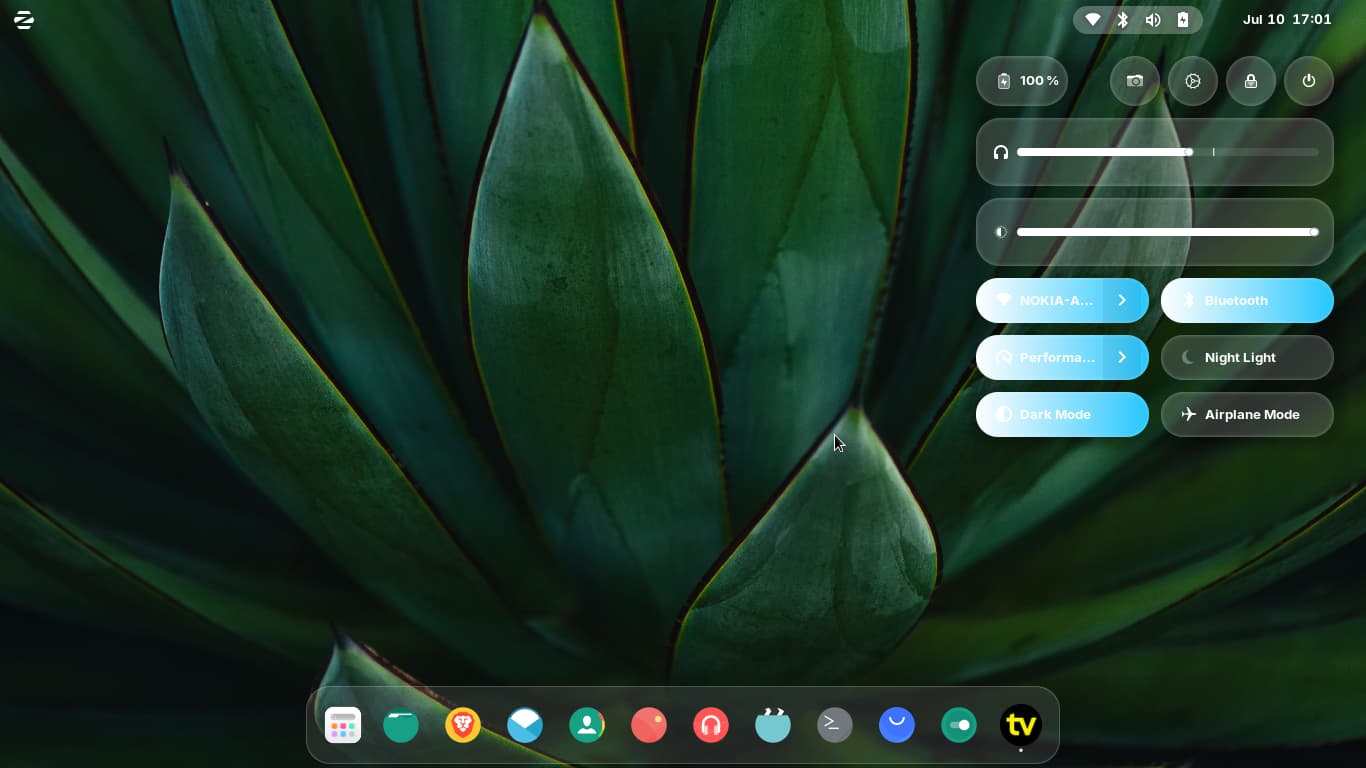Launch the red circle app in the dock
This screenshot has height=768, width=1366.
[649, 725]
